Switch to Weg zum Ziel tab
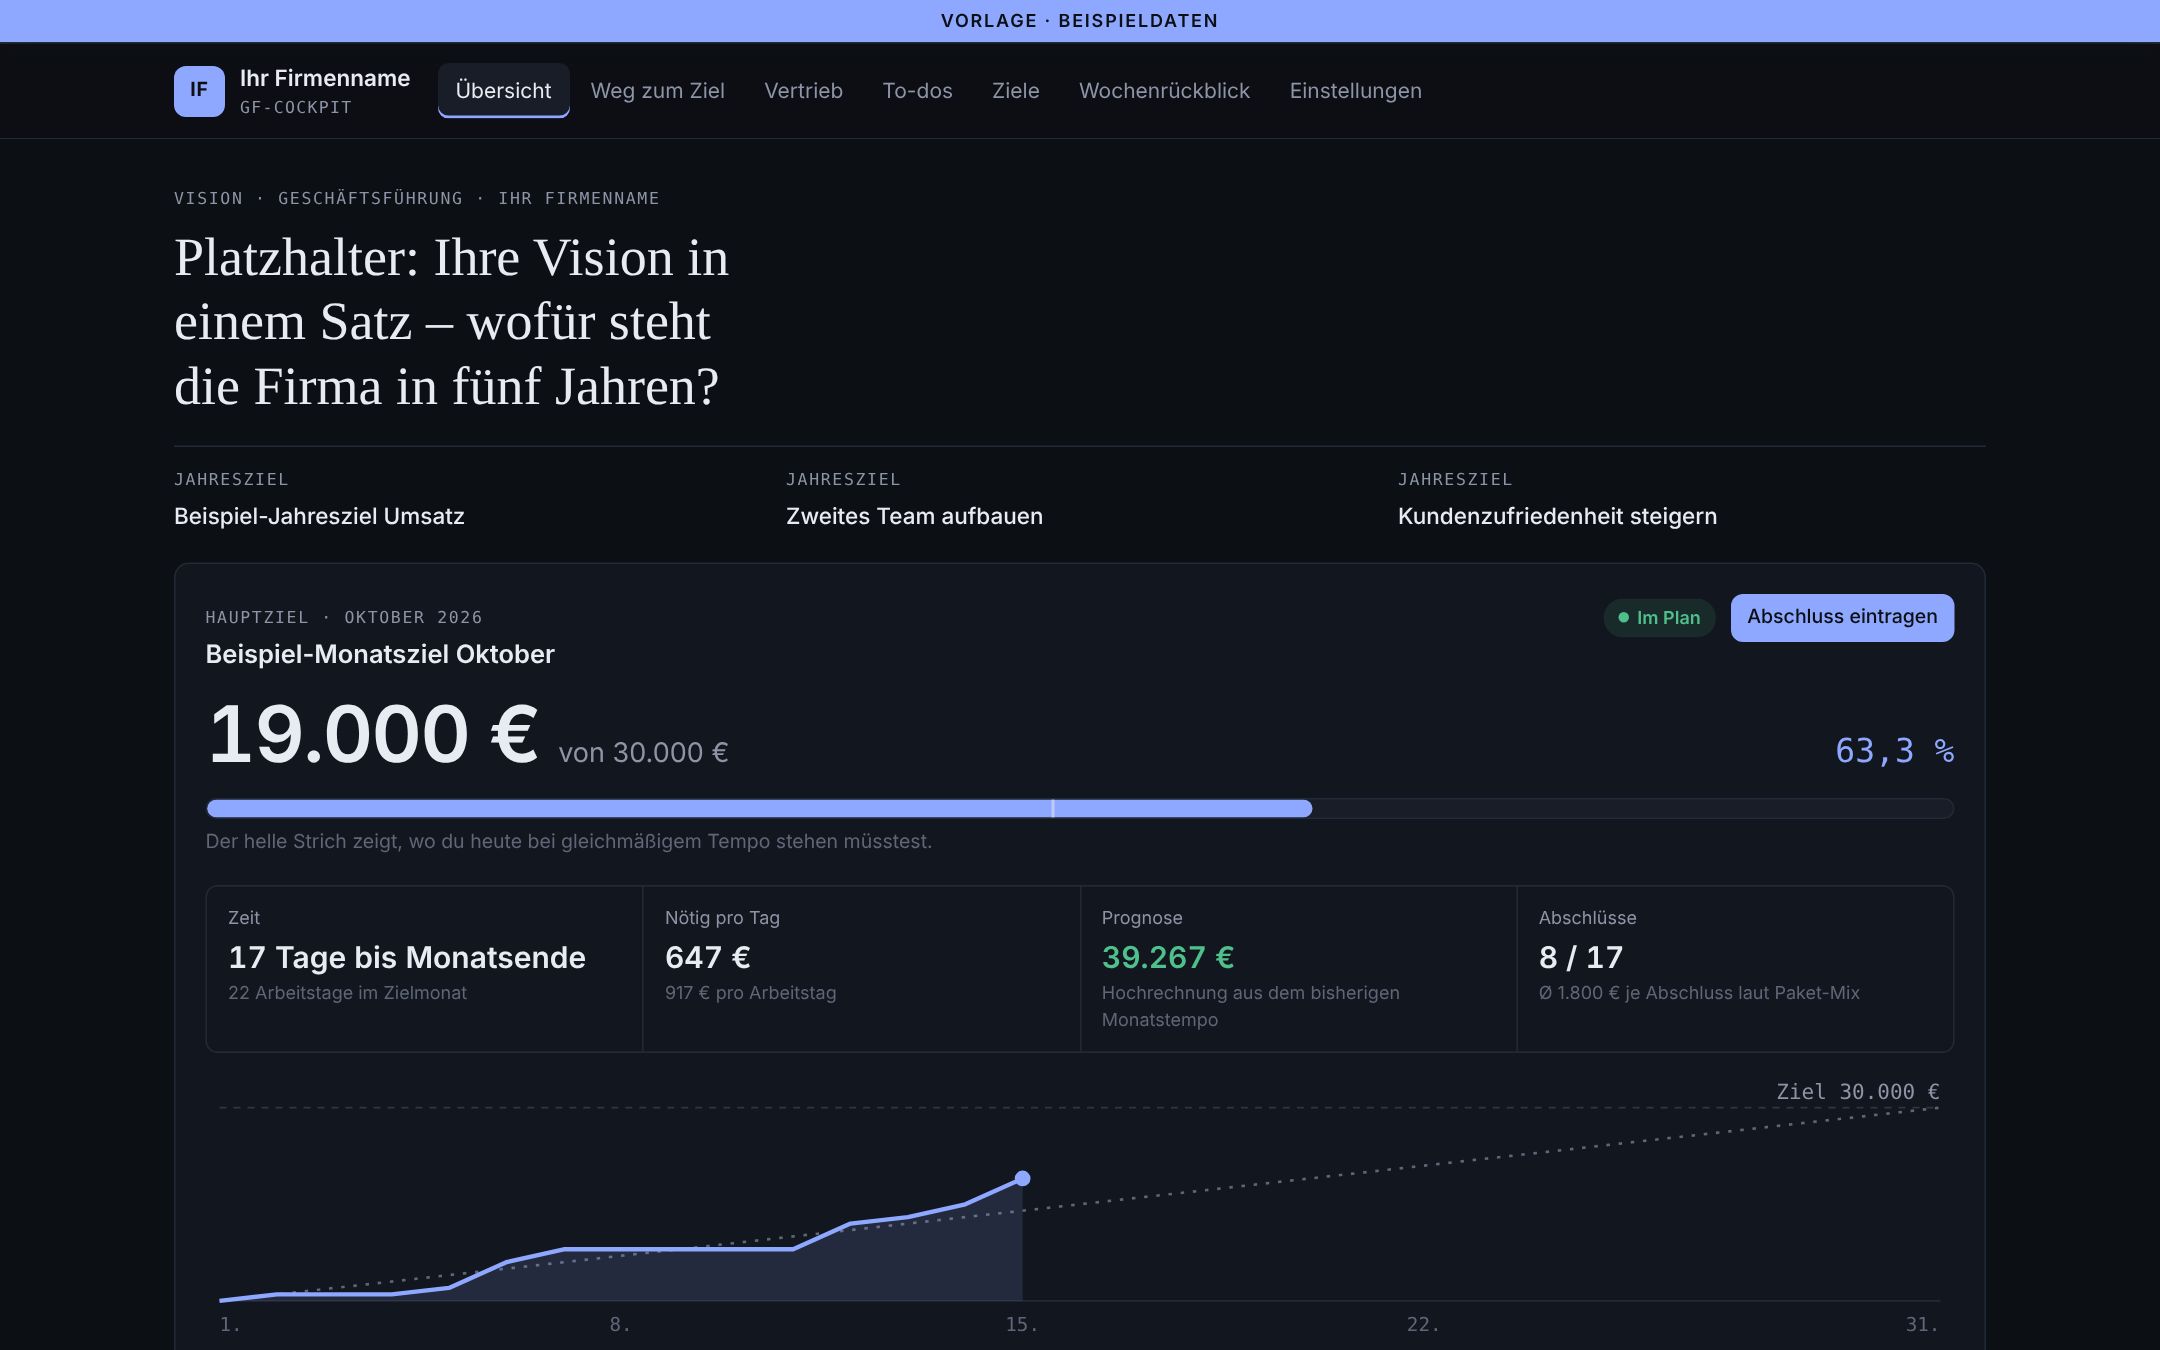This screenshot has height=1350, width=2160. coord(657,91)
